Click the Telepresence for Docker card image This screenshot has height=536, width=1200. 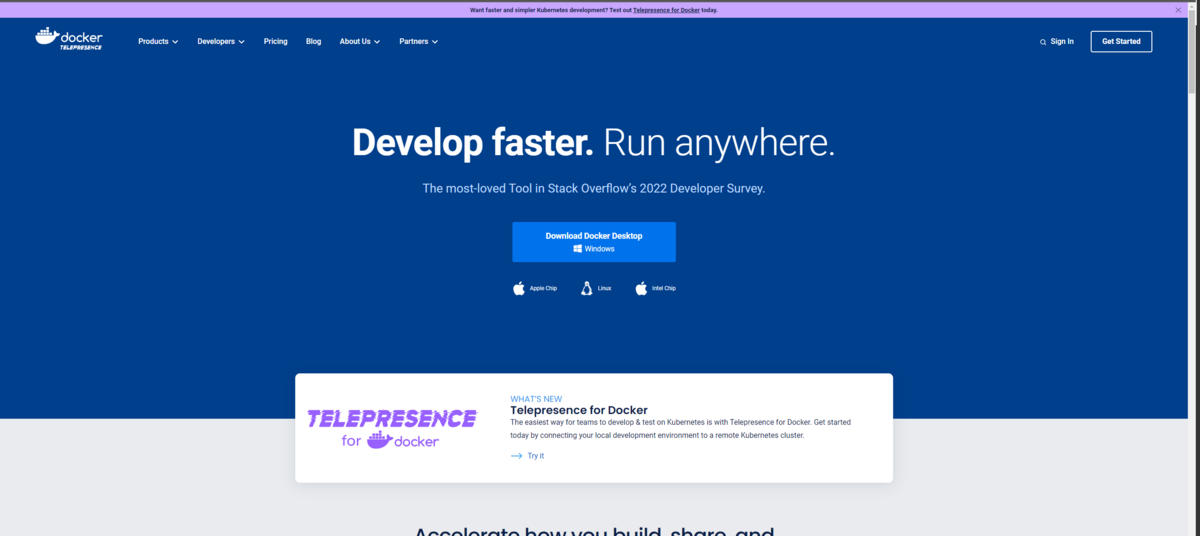point(392,427)
